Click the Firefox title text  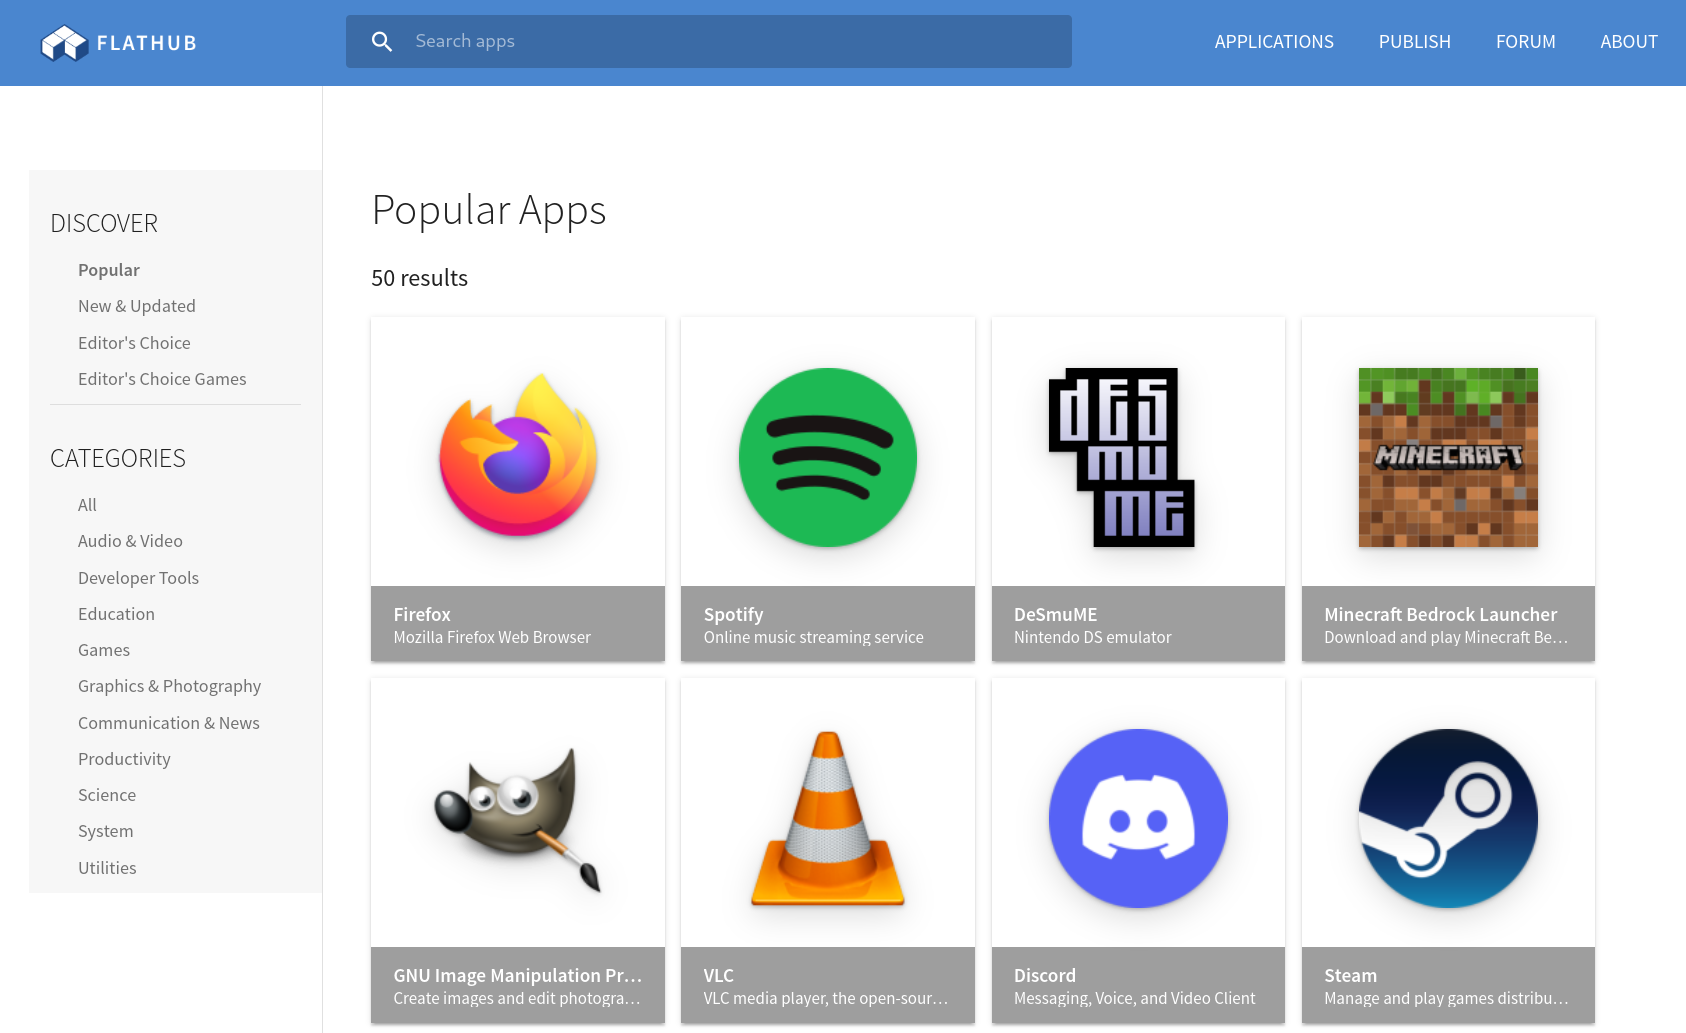click(x=422, y=614)
